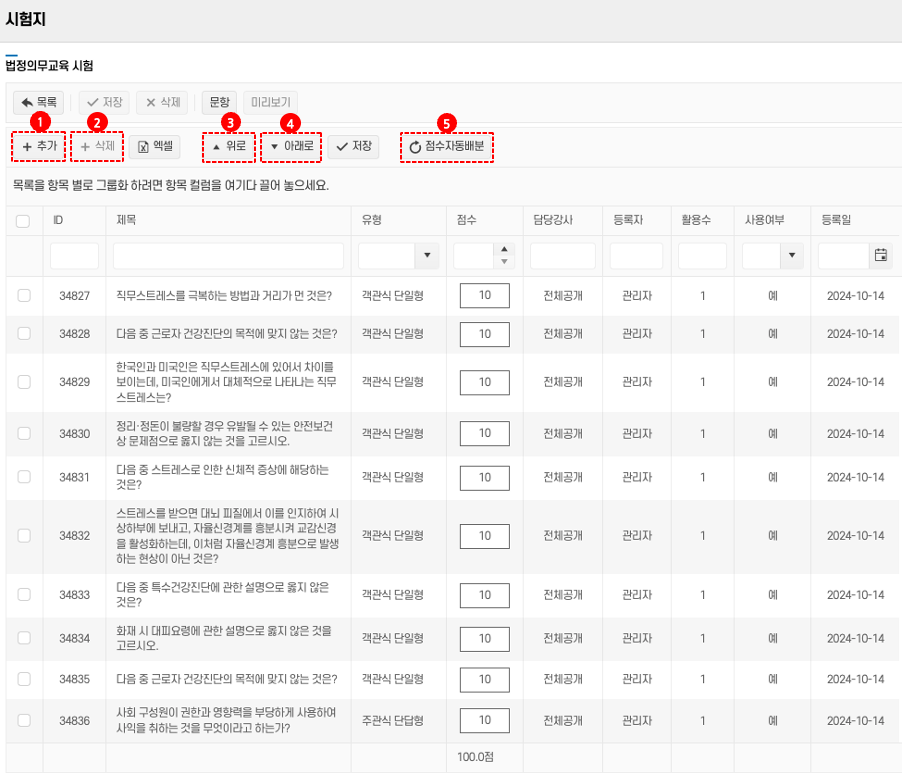Screen dimensions: 902x774
Task: Open the 미리보기 tab
Action: [269, 102]
